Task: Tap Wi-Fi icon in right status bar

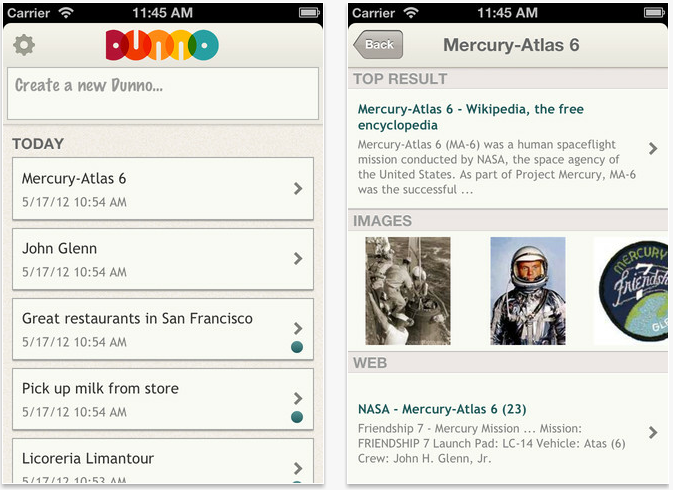Action: (411, 13)
